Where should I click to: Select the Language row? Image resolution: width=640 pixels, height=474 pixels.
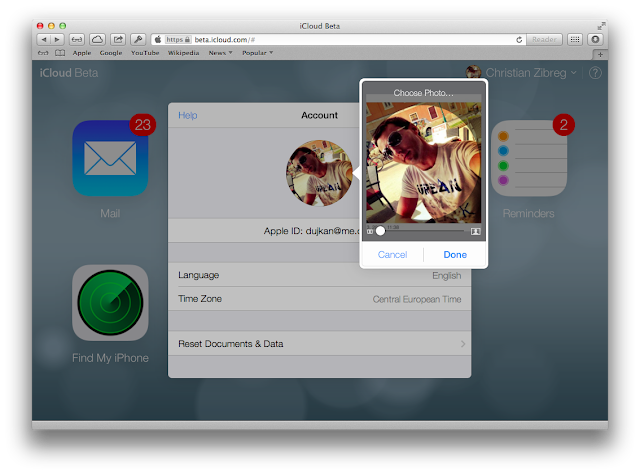pyautogui.click(x=319, y=275)
